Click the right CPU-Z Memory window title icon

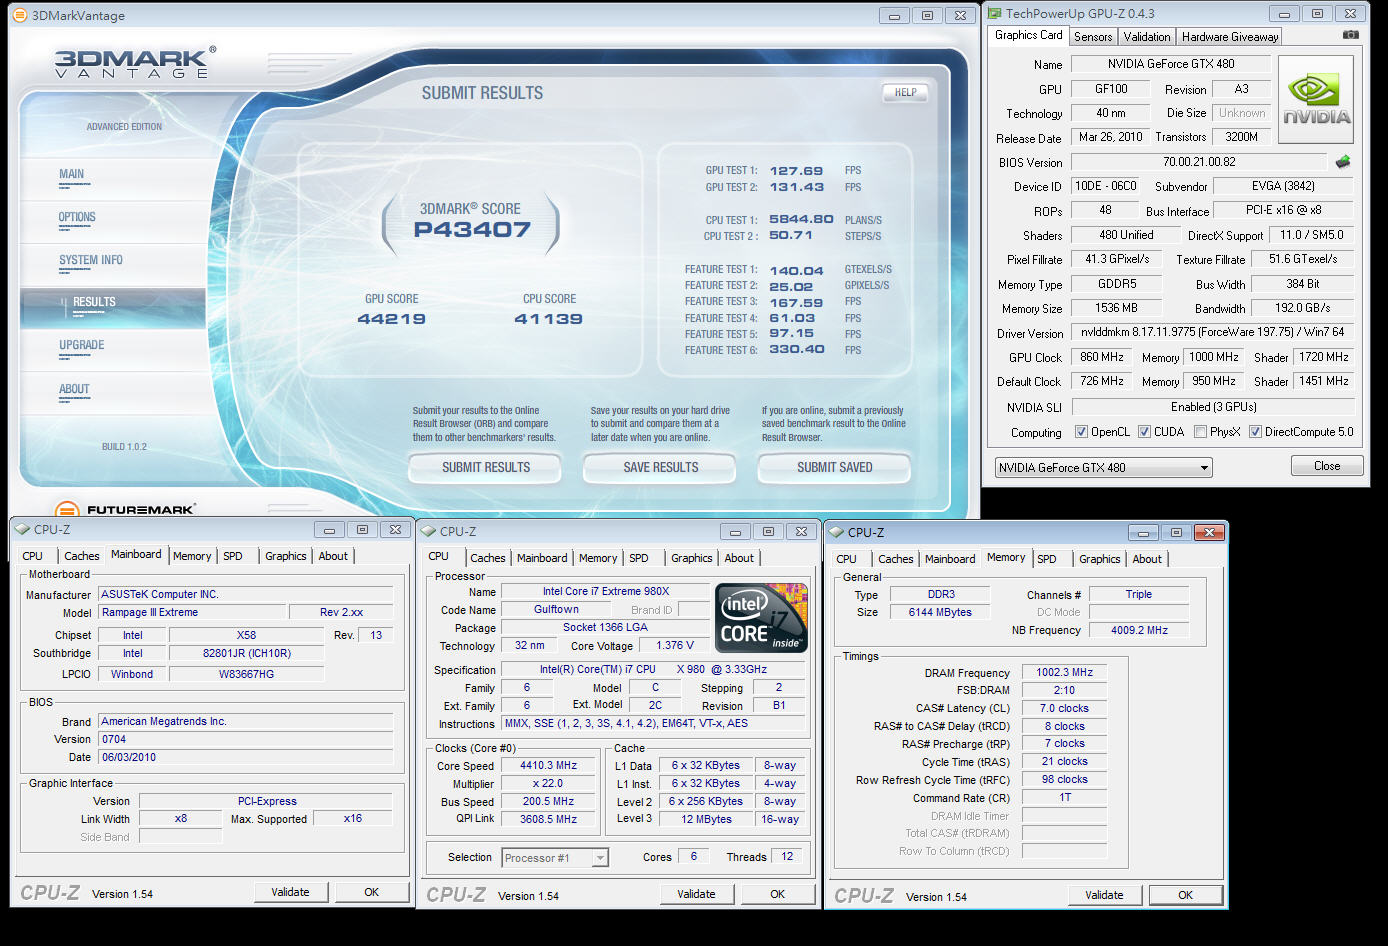coord(837,533)
